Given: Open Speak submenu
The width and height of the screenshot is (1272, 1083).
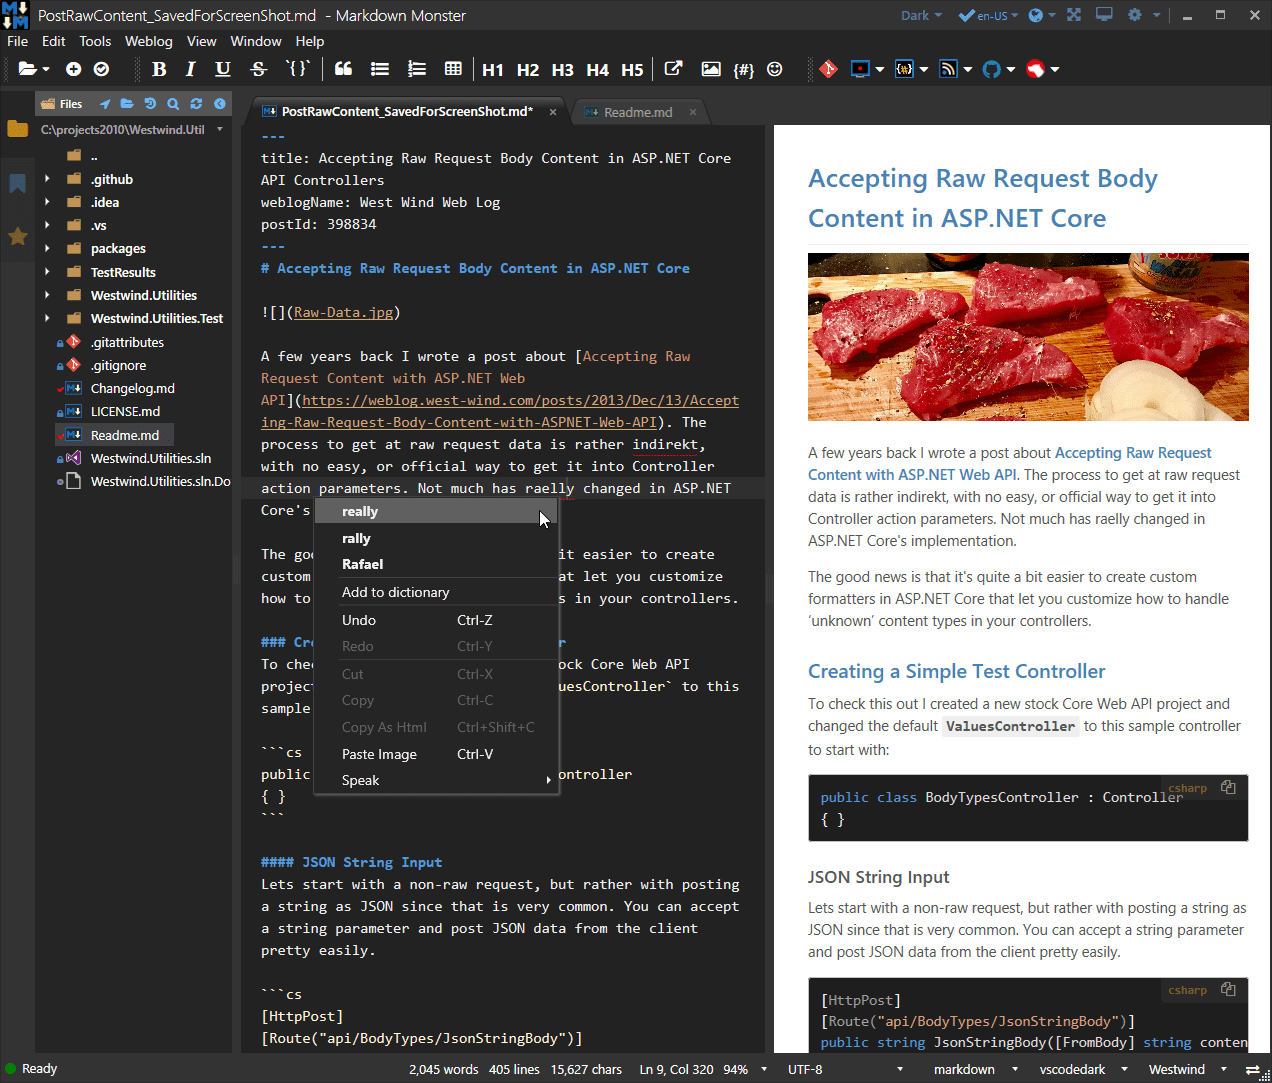Looking at the screenshot, I should click(436, 780).
